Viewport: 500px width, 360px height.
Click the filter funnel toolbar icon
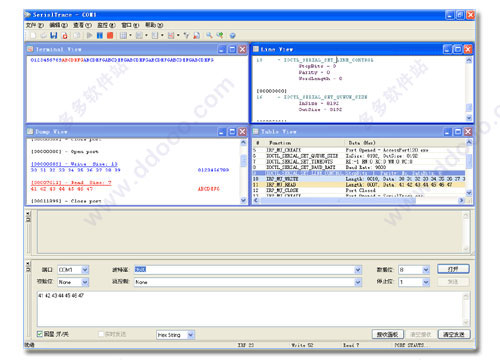[x=186, y=35]
